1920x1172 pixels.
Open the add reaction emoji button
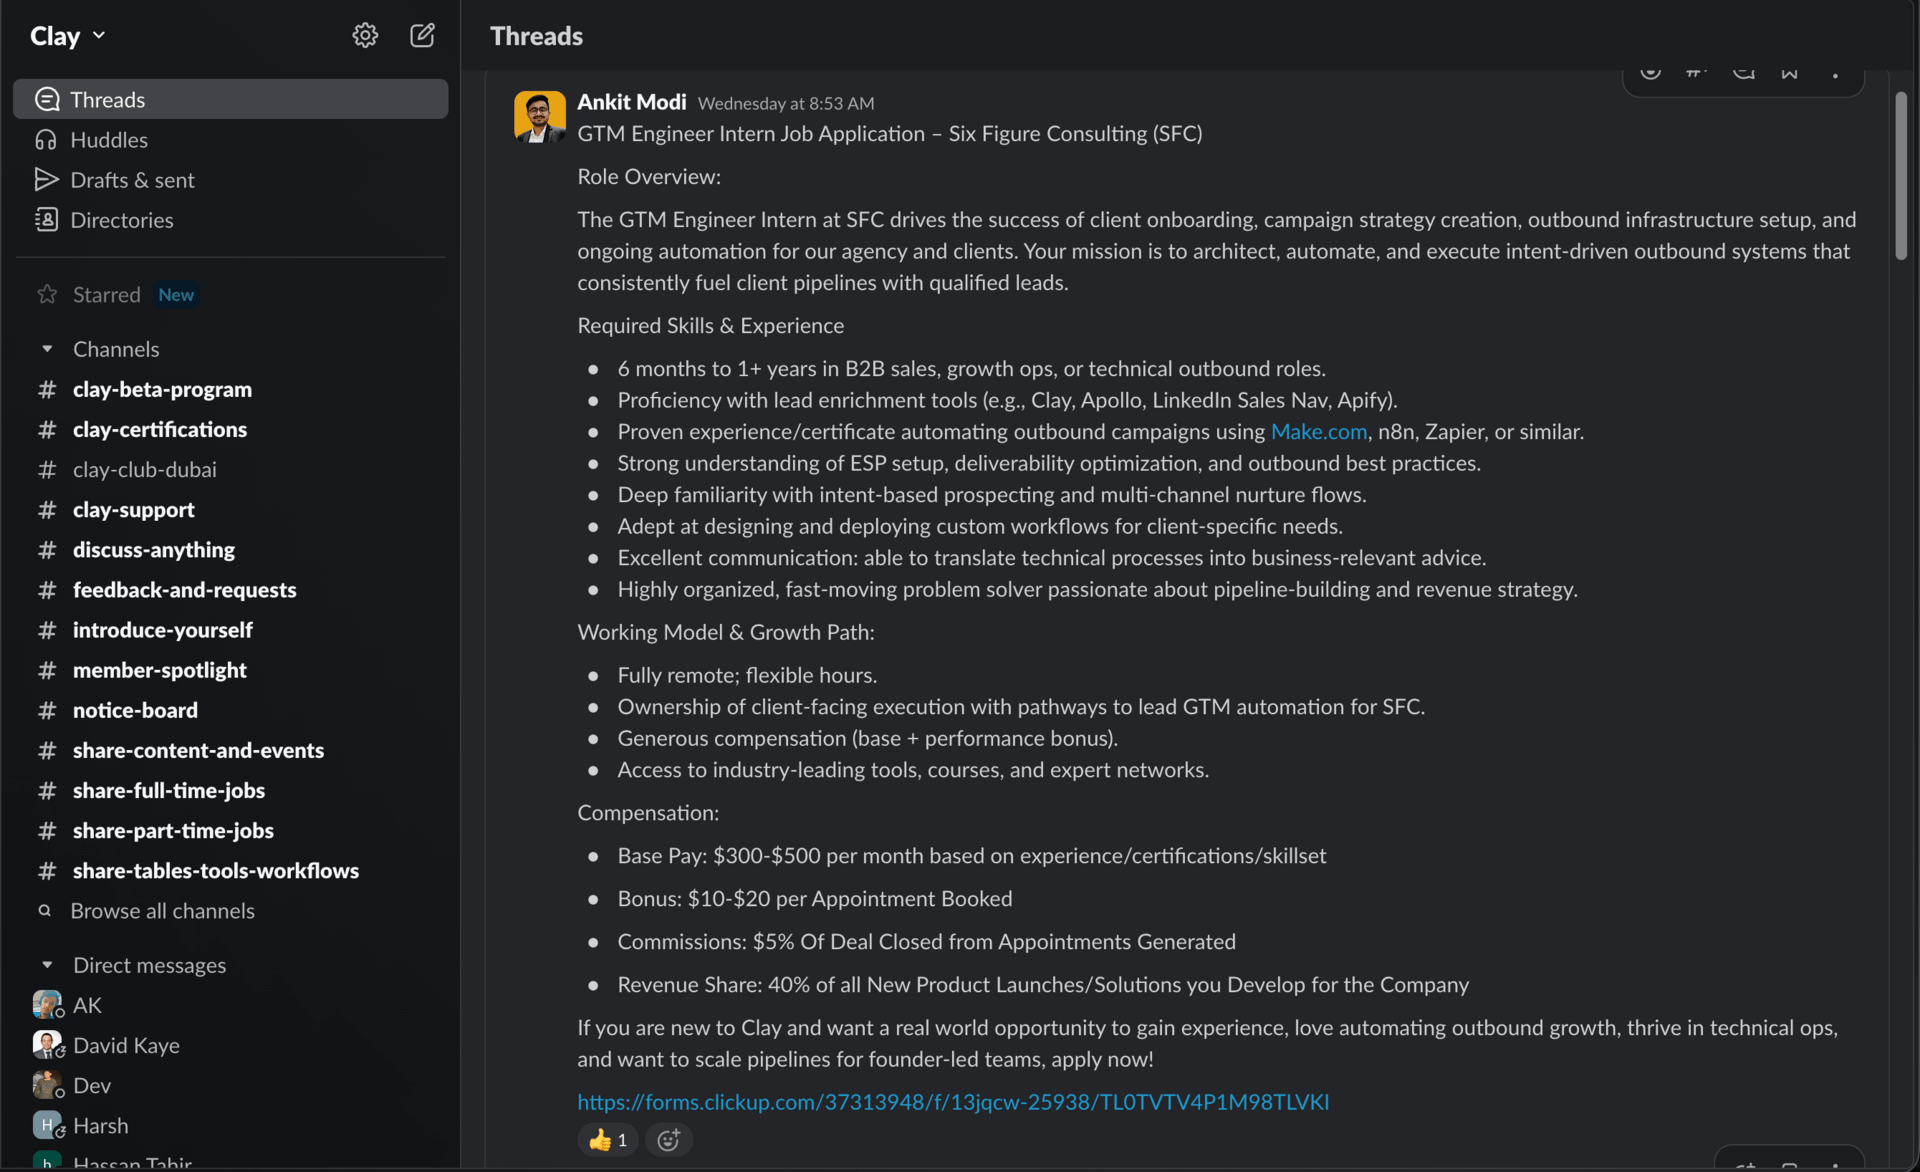click(668, 1139)
